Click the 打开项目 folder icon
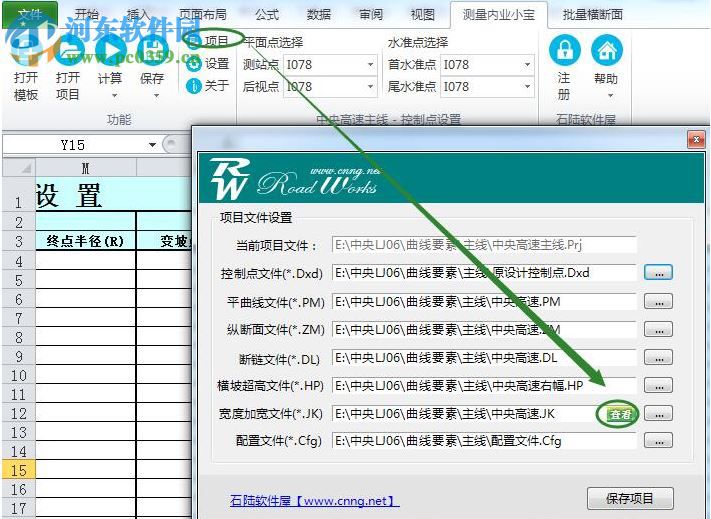This screenshot has height=519, width=711. point(68,49)
